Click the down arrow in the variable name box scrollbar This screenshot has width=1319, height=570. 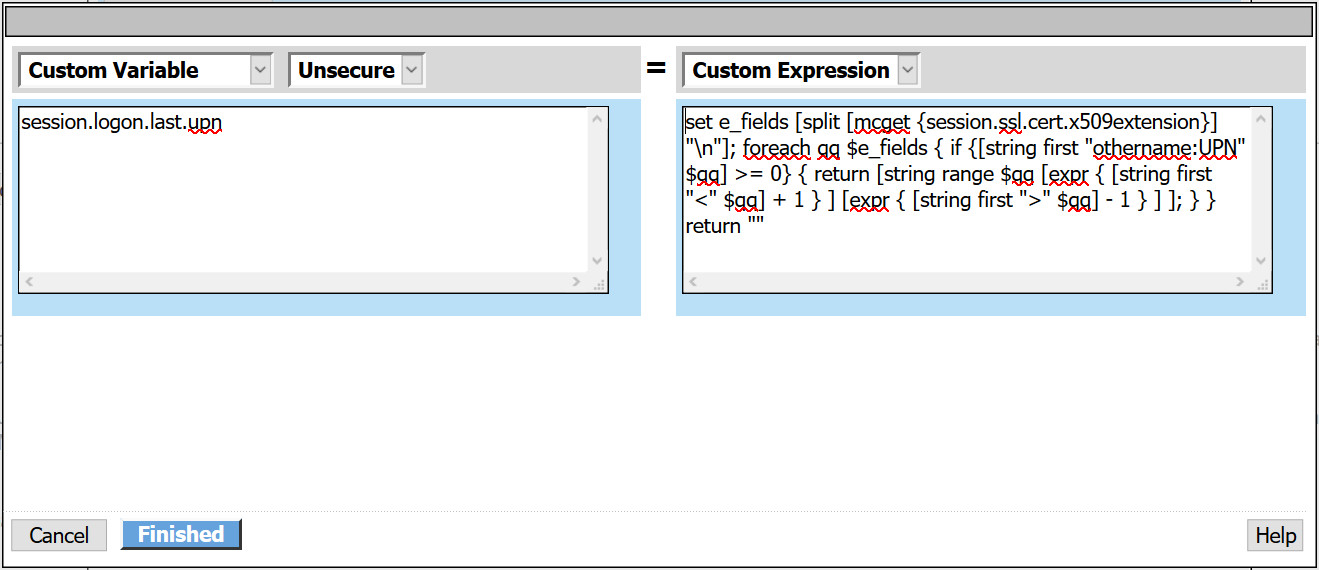pos(597,261)
